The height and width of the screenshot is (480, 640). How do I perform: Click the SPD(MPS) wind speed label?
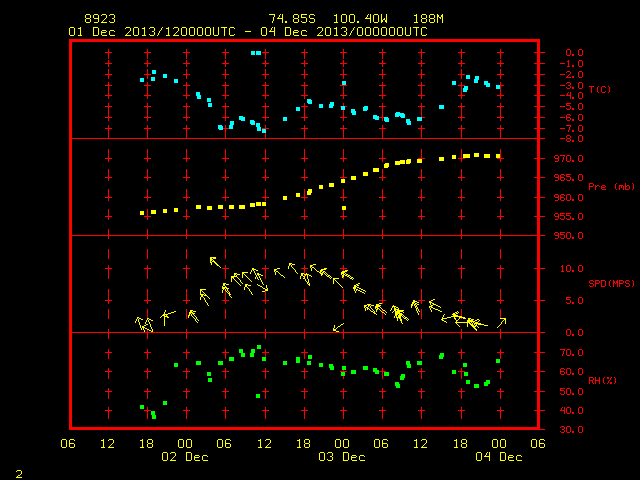coord(611,283)
